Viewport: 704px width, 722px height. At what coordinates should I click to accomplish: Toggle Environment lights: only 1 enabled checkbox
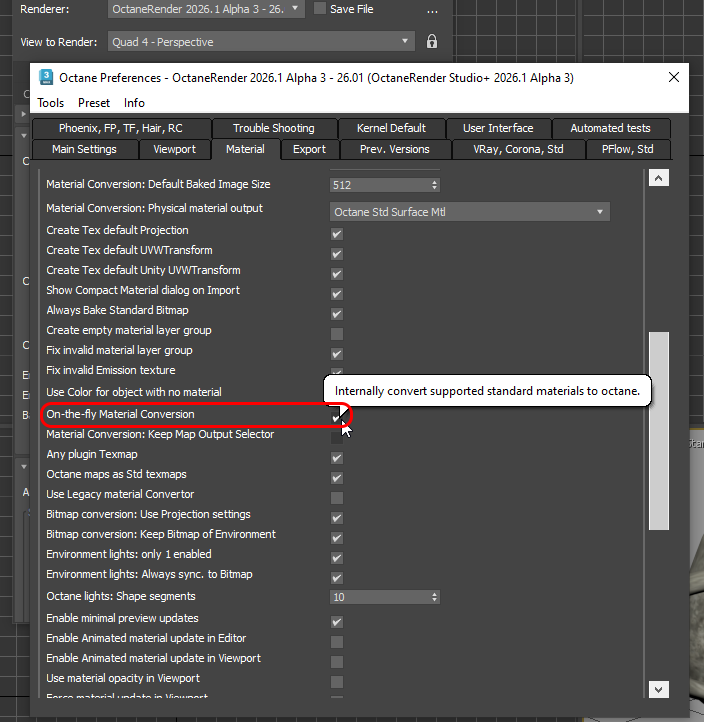[337, 558]
